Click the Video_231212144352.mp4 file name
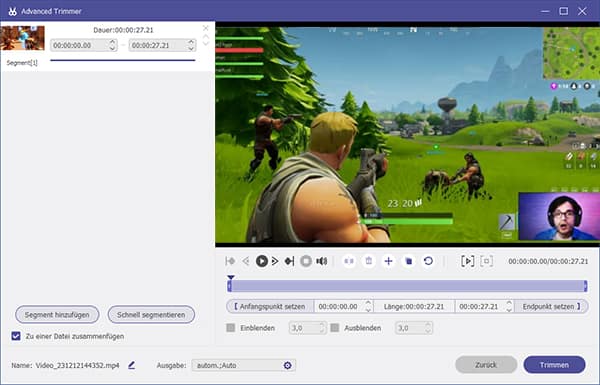Image resolution: width=600 pixels, height=385 pixels. click(x=77, y=365)
